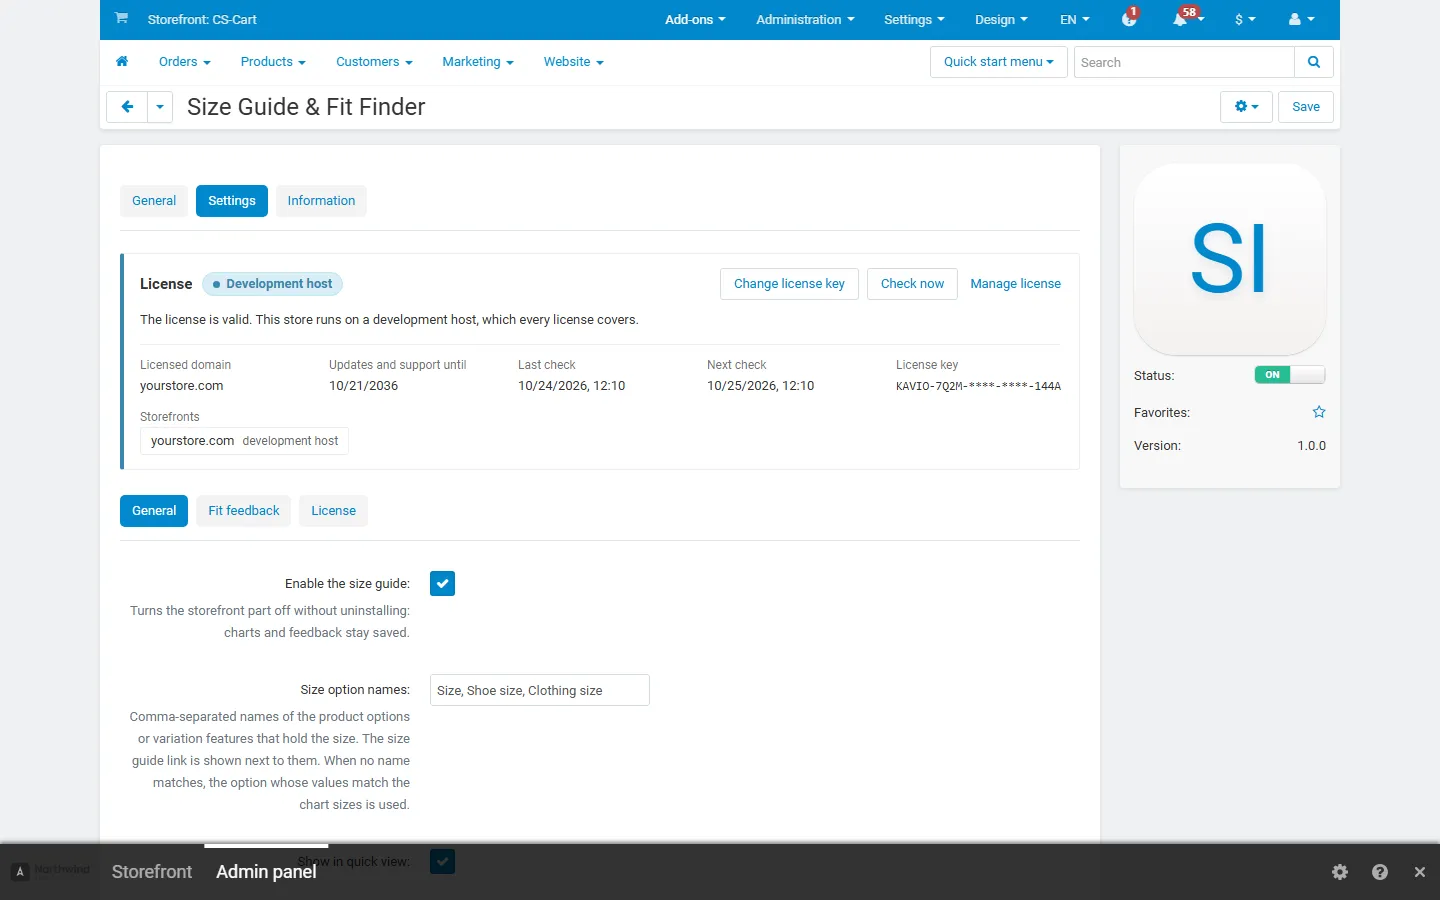Image resolution: width=1440 pixels, height=900 pixels.
Task: Open the bottom panel help icon
Action: click(1380, 872)
